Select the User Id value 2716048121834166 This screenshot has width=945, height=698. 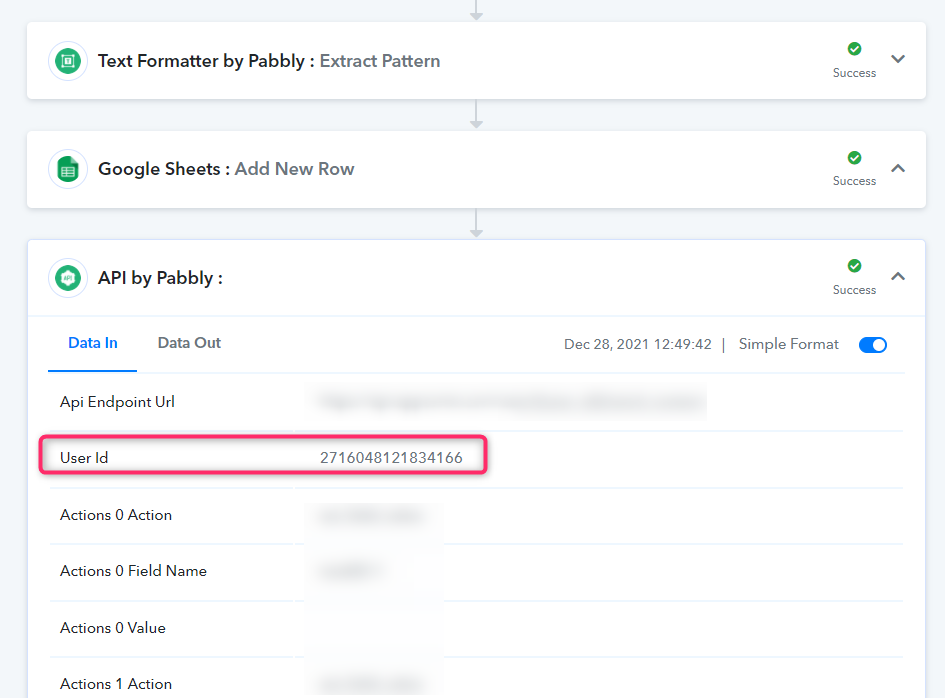pyautogui.click(x=391, y=458)
